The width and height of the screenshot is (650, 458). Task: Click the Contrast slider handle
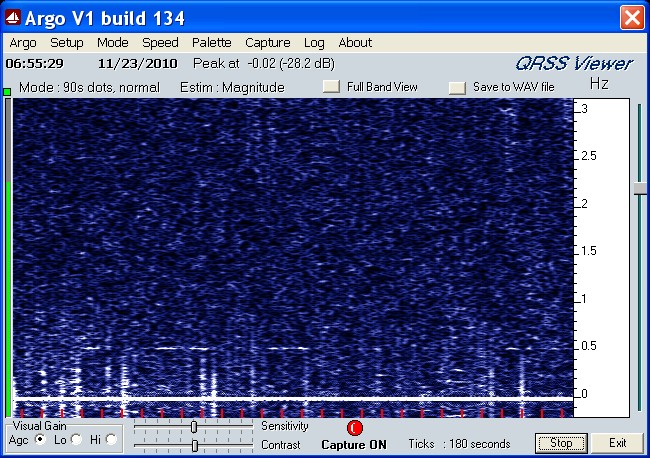193,445
